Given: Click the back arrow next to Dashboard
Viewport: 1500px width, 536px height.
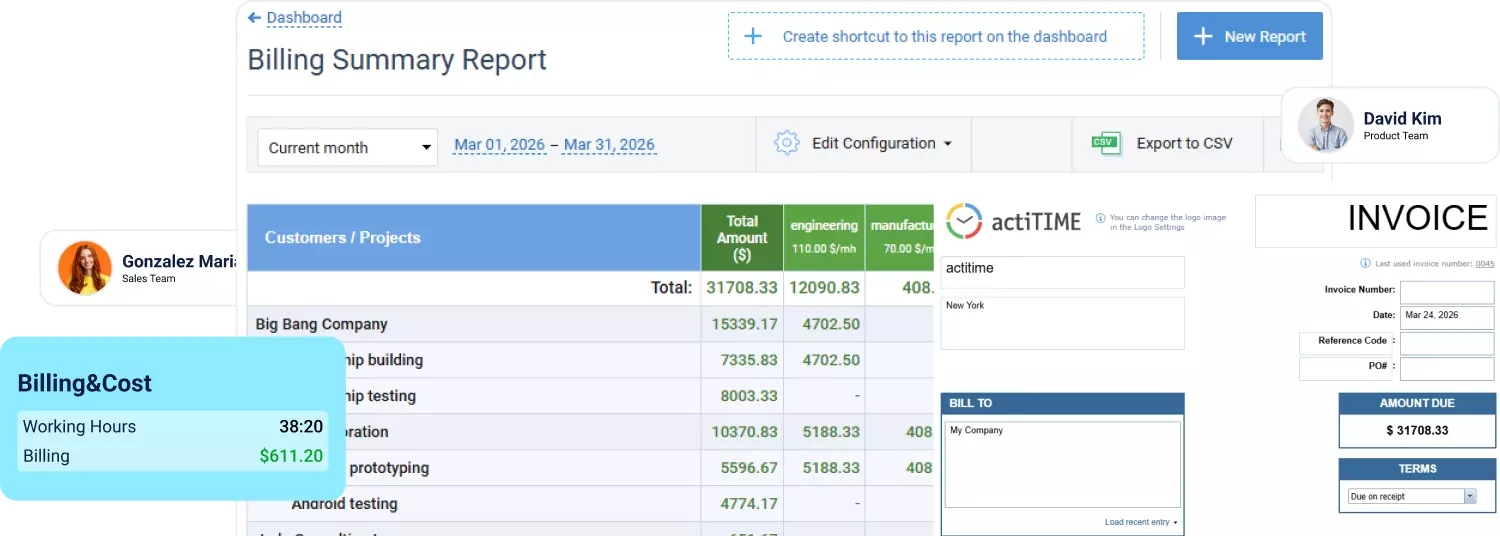Looking at the screenshot, I should pyautogui.click(x=254, y=17).
